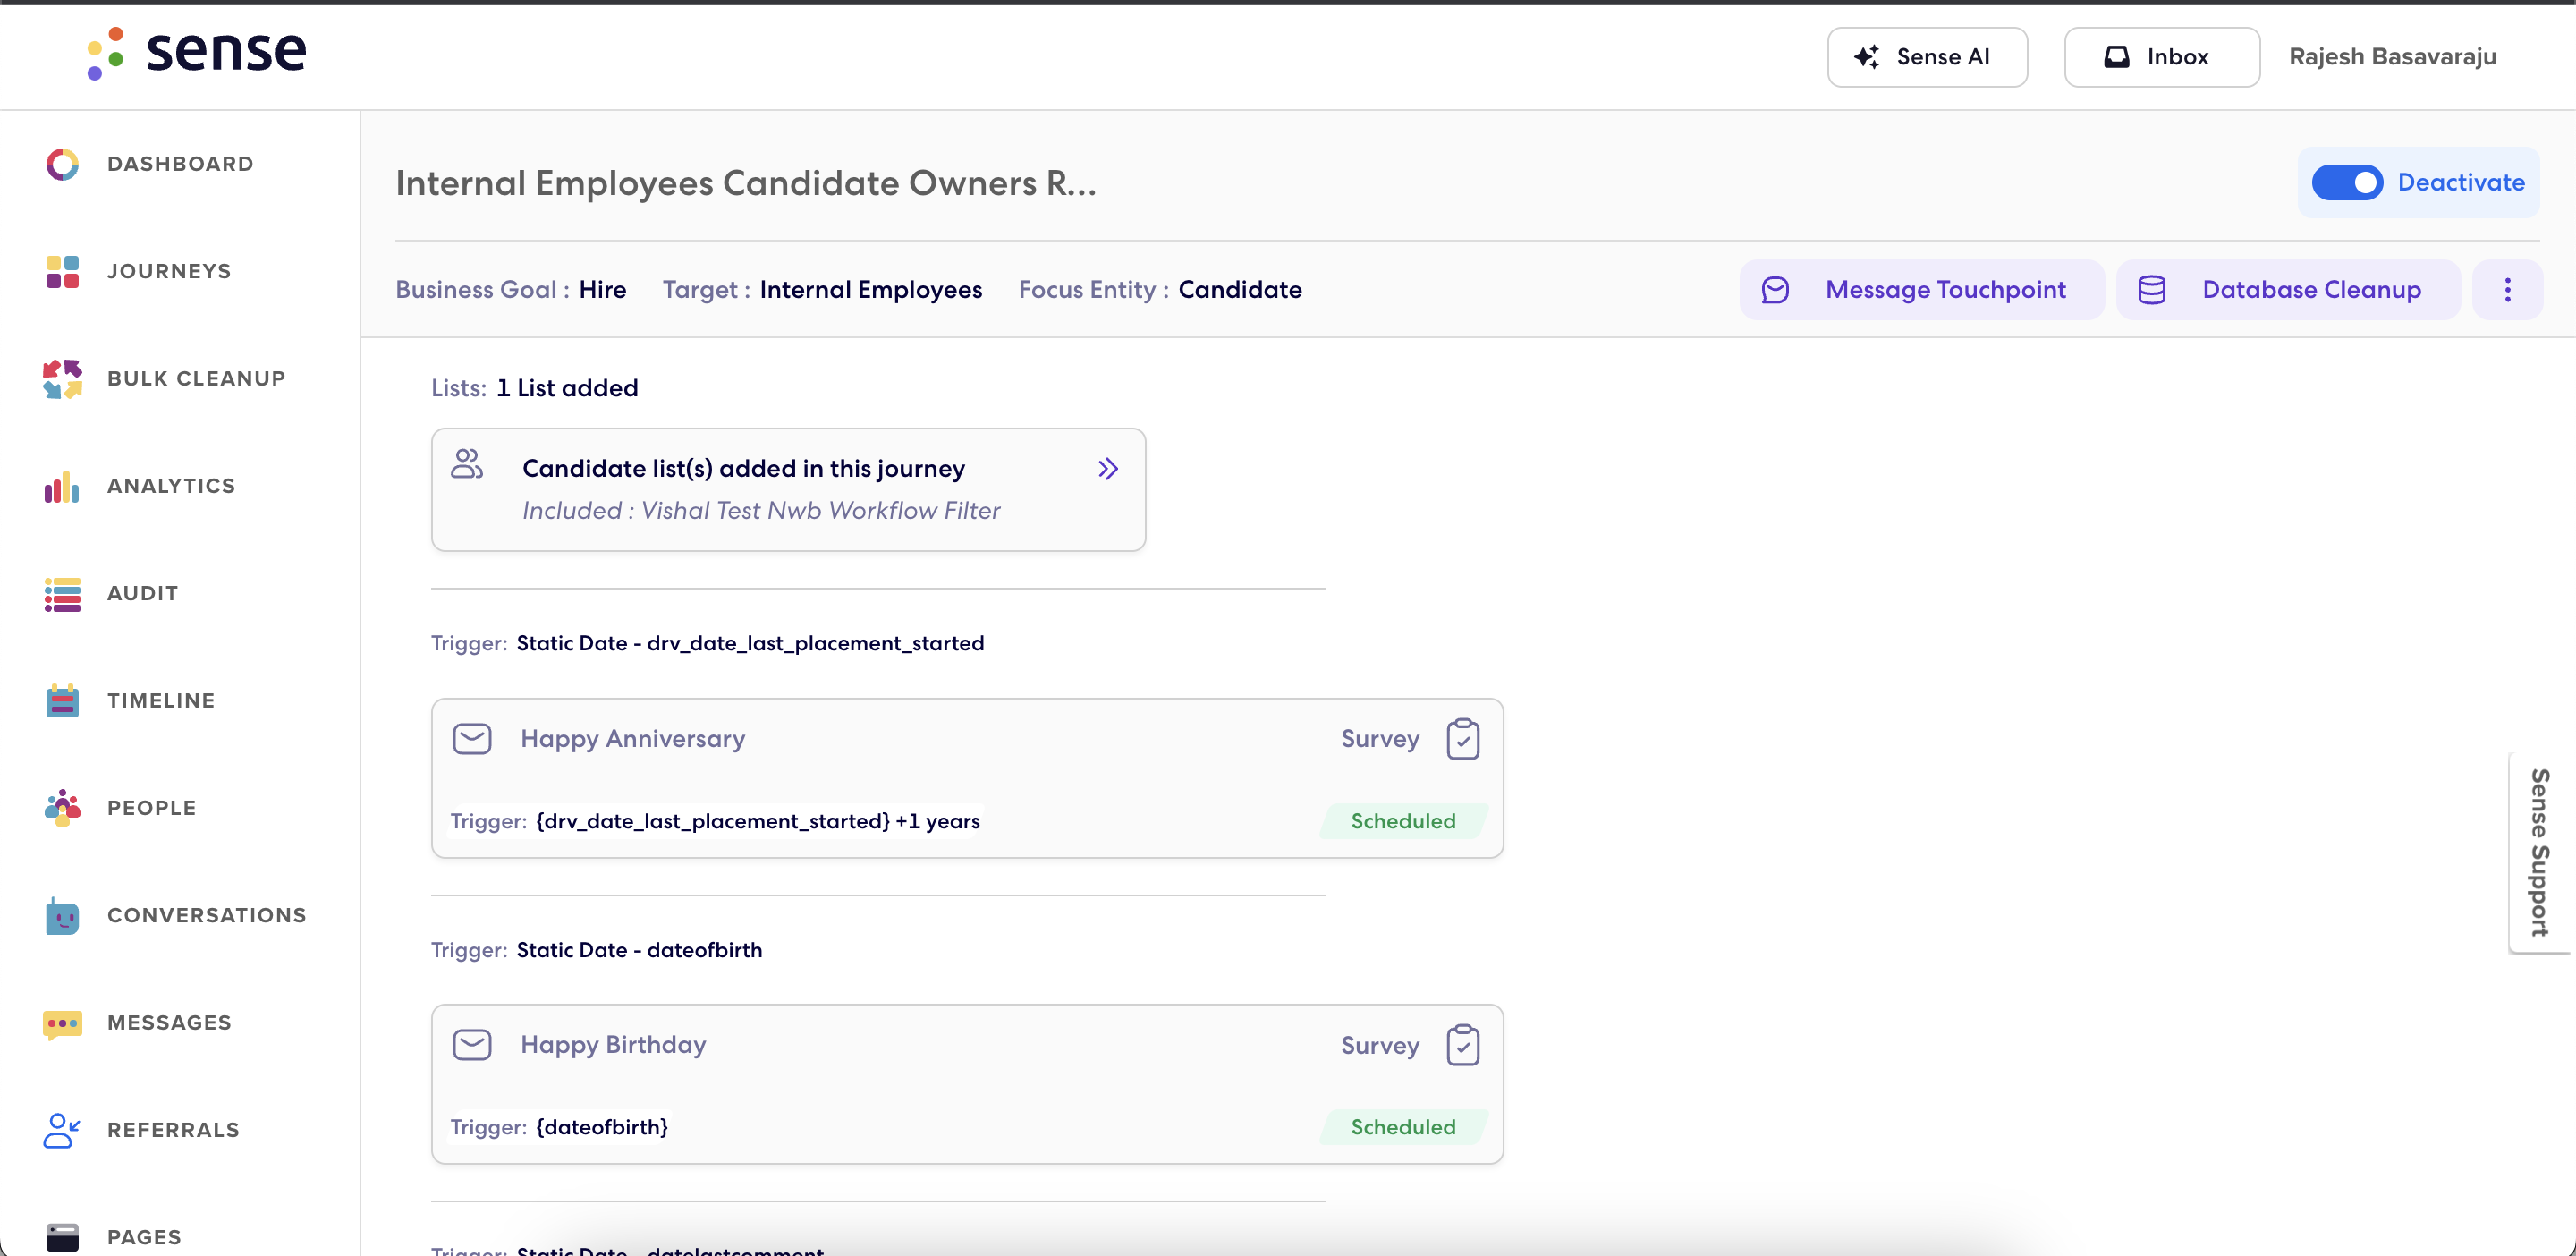
Task: Click the Inbox tray icon
Action: click(2116, 57)
